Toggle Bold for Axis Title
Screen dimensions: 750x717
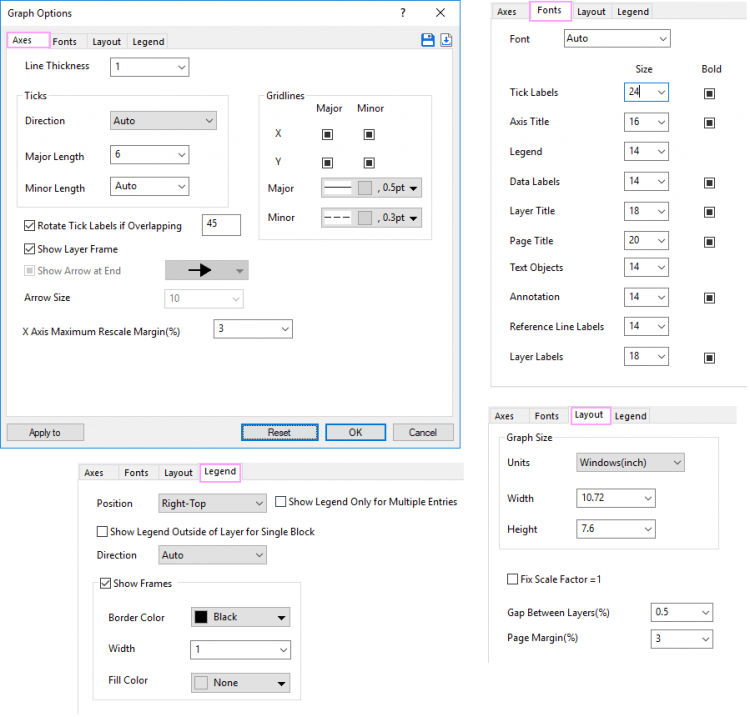(x=709, y=123)
